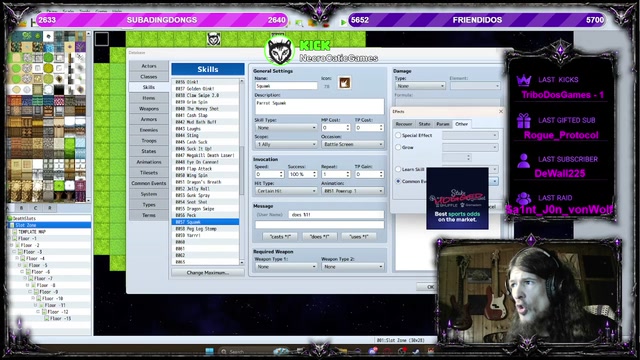The height and width of the screenshot is (360, 640).
Task: Switch to the States database tab
Action: [x=149, y=151]
